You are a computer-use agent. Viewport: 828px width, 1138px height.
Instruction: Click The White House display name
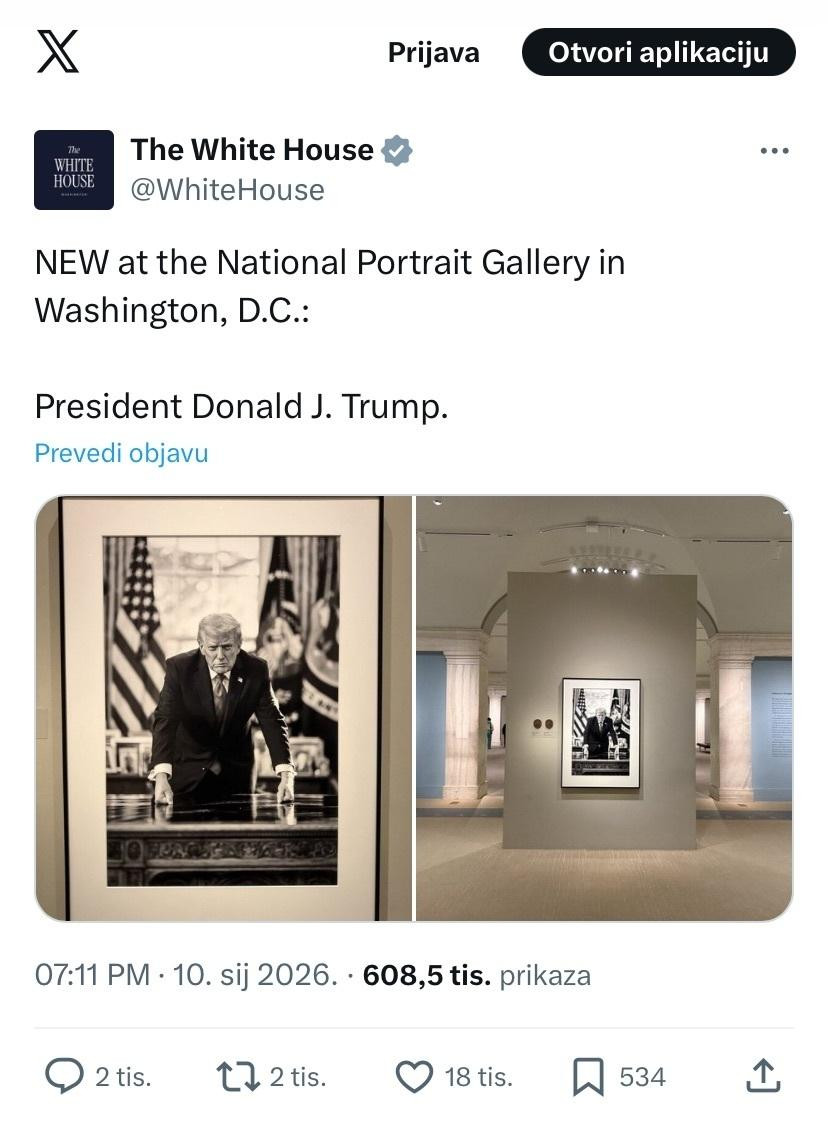click(x=252, y=150)
